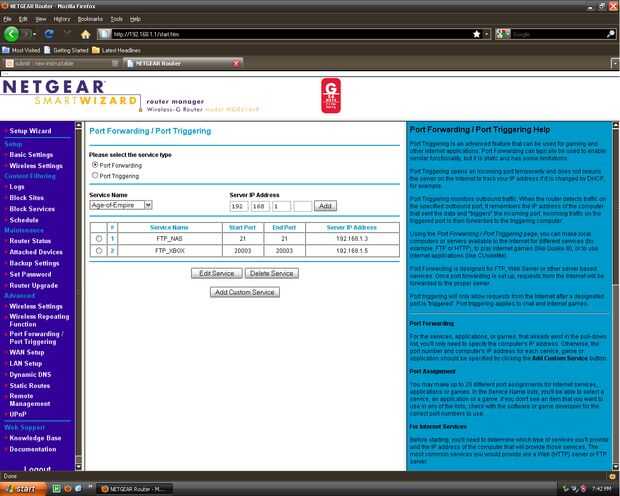
Task: Click the Edit Service button
Action: [x=216, y=273]
